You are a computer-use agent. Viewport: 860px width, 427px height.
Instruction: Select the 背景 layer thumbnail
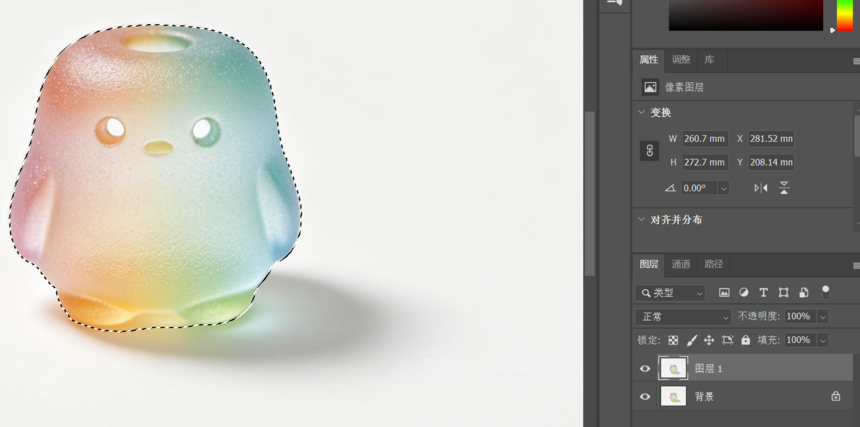point(673,396)
